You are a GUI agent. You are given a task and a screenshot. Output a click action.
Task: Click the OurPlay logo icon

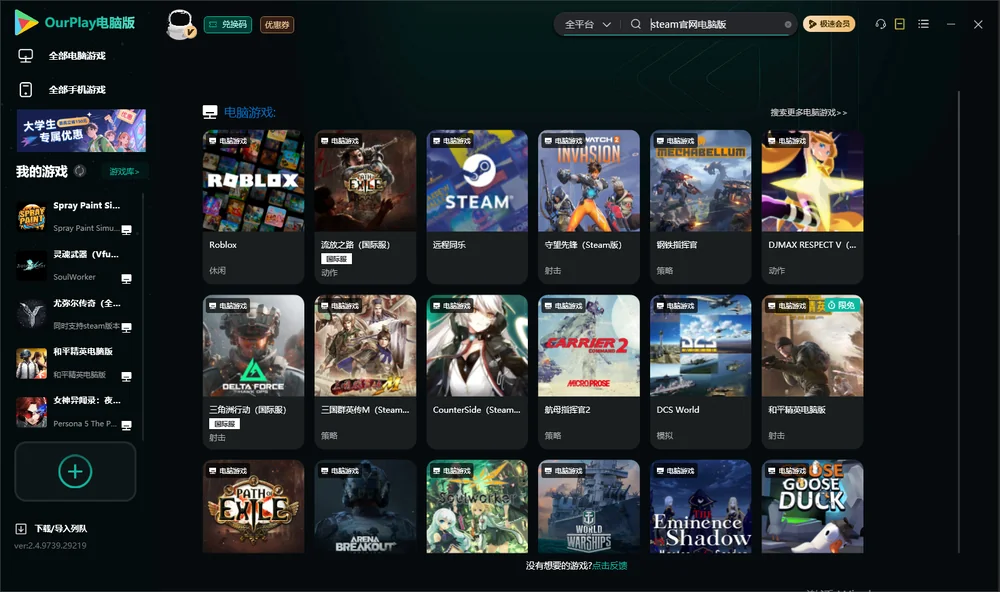coord(26,22)
